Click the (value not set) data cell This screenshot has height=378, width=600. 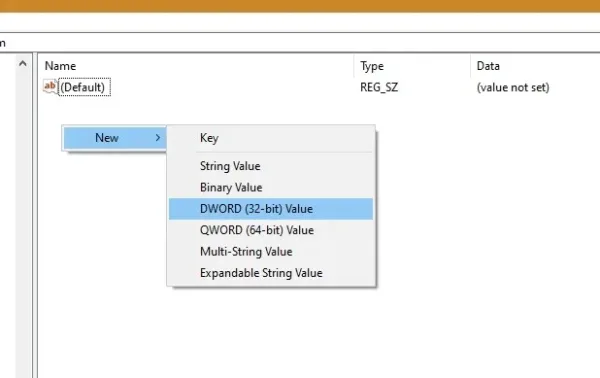(513, 87)
